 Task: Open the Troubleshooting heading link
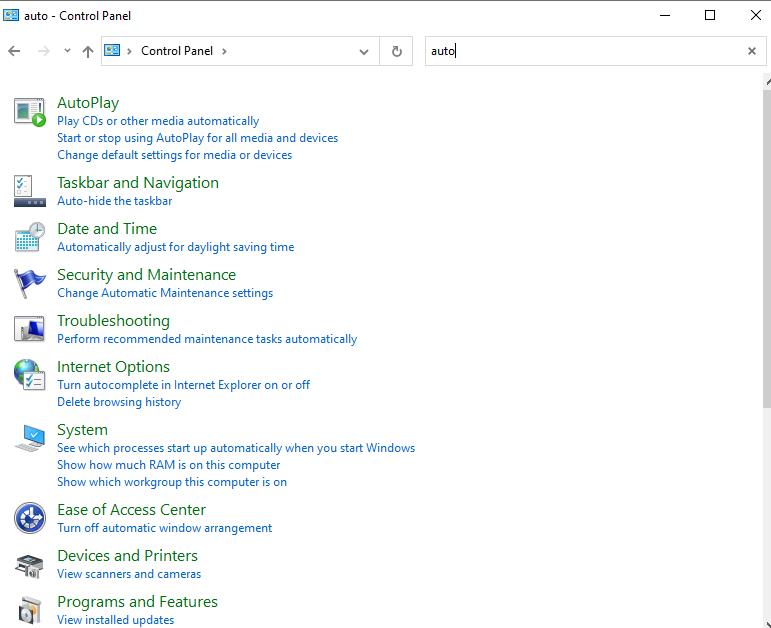point(114,321)
